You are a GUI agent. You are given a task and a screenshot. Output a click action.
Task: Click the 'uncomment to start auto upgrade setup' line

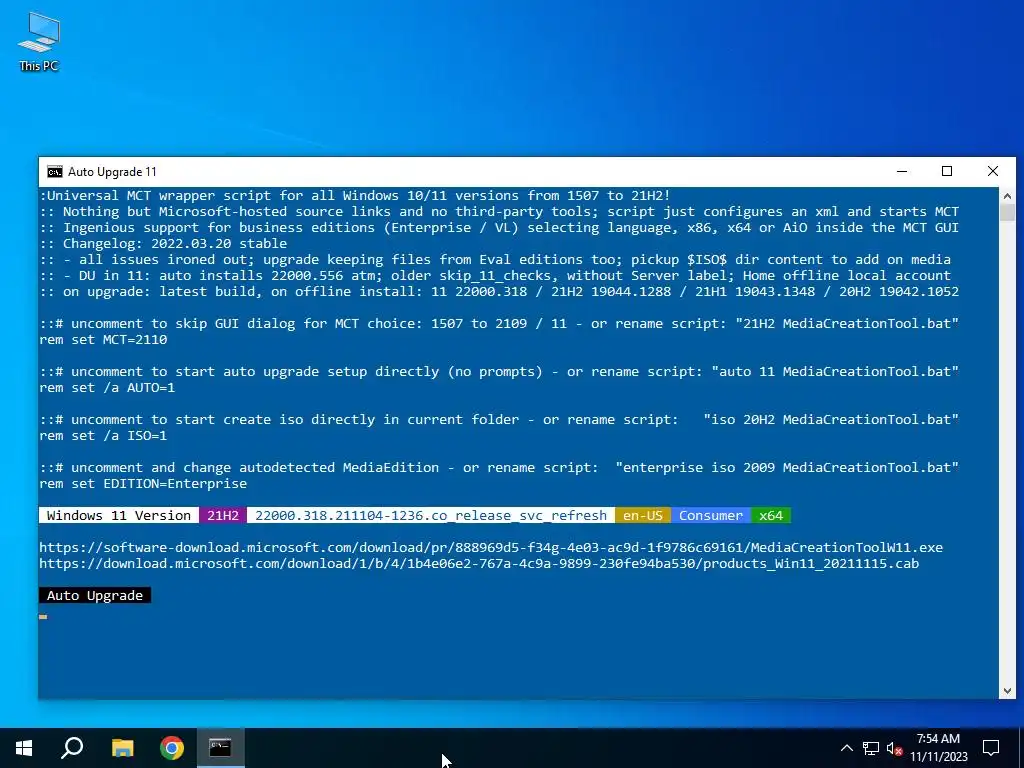click(x=499, y=372)
